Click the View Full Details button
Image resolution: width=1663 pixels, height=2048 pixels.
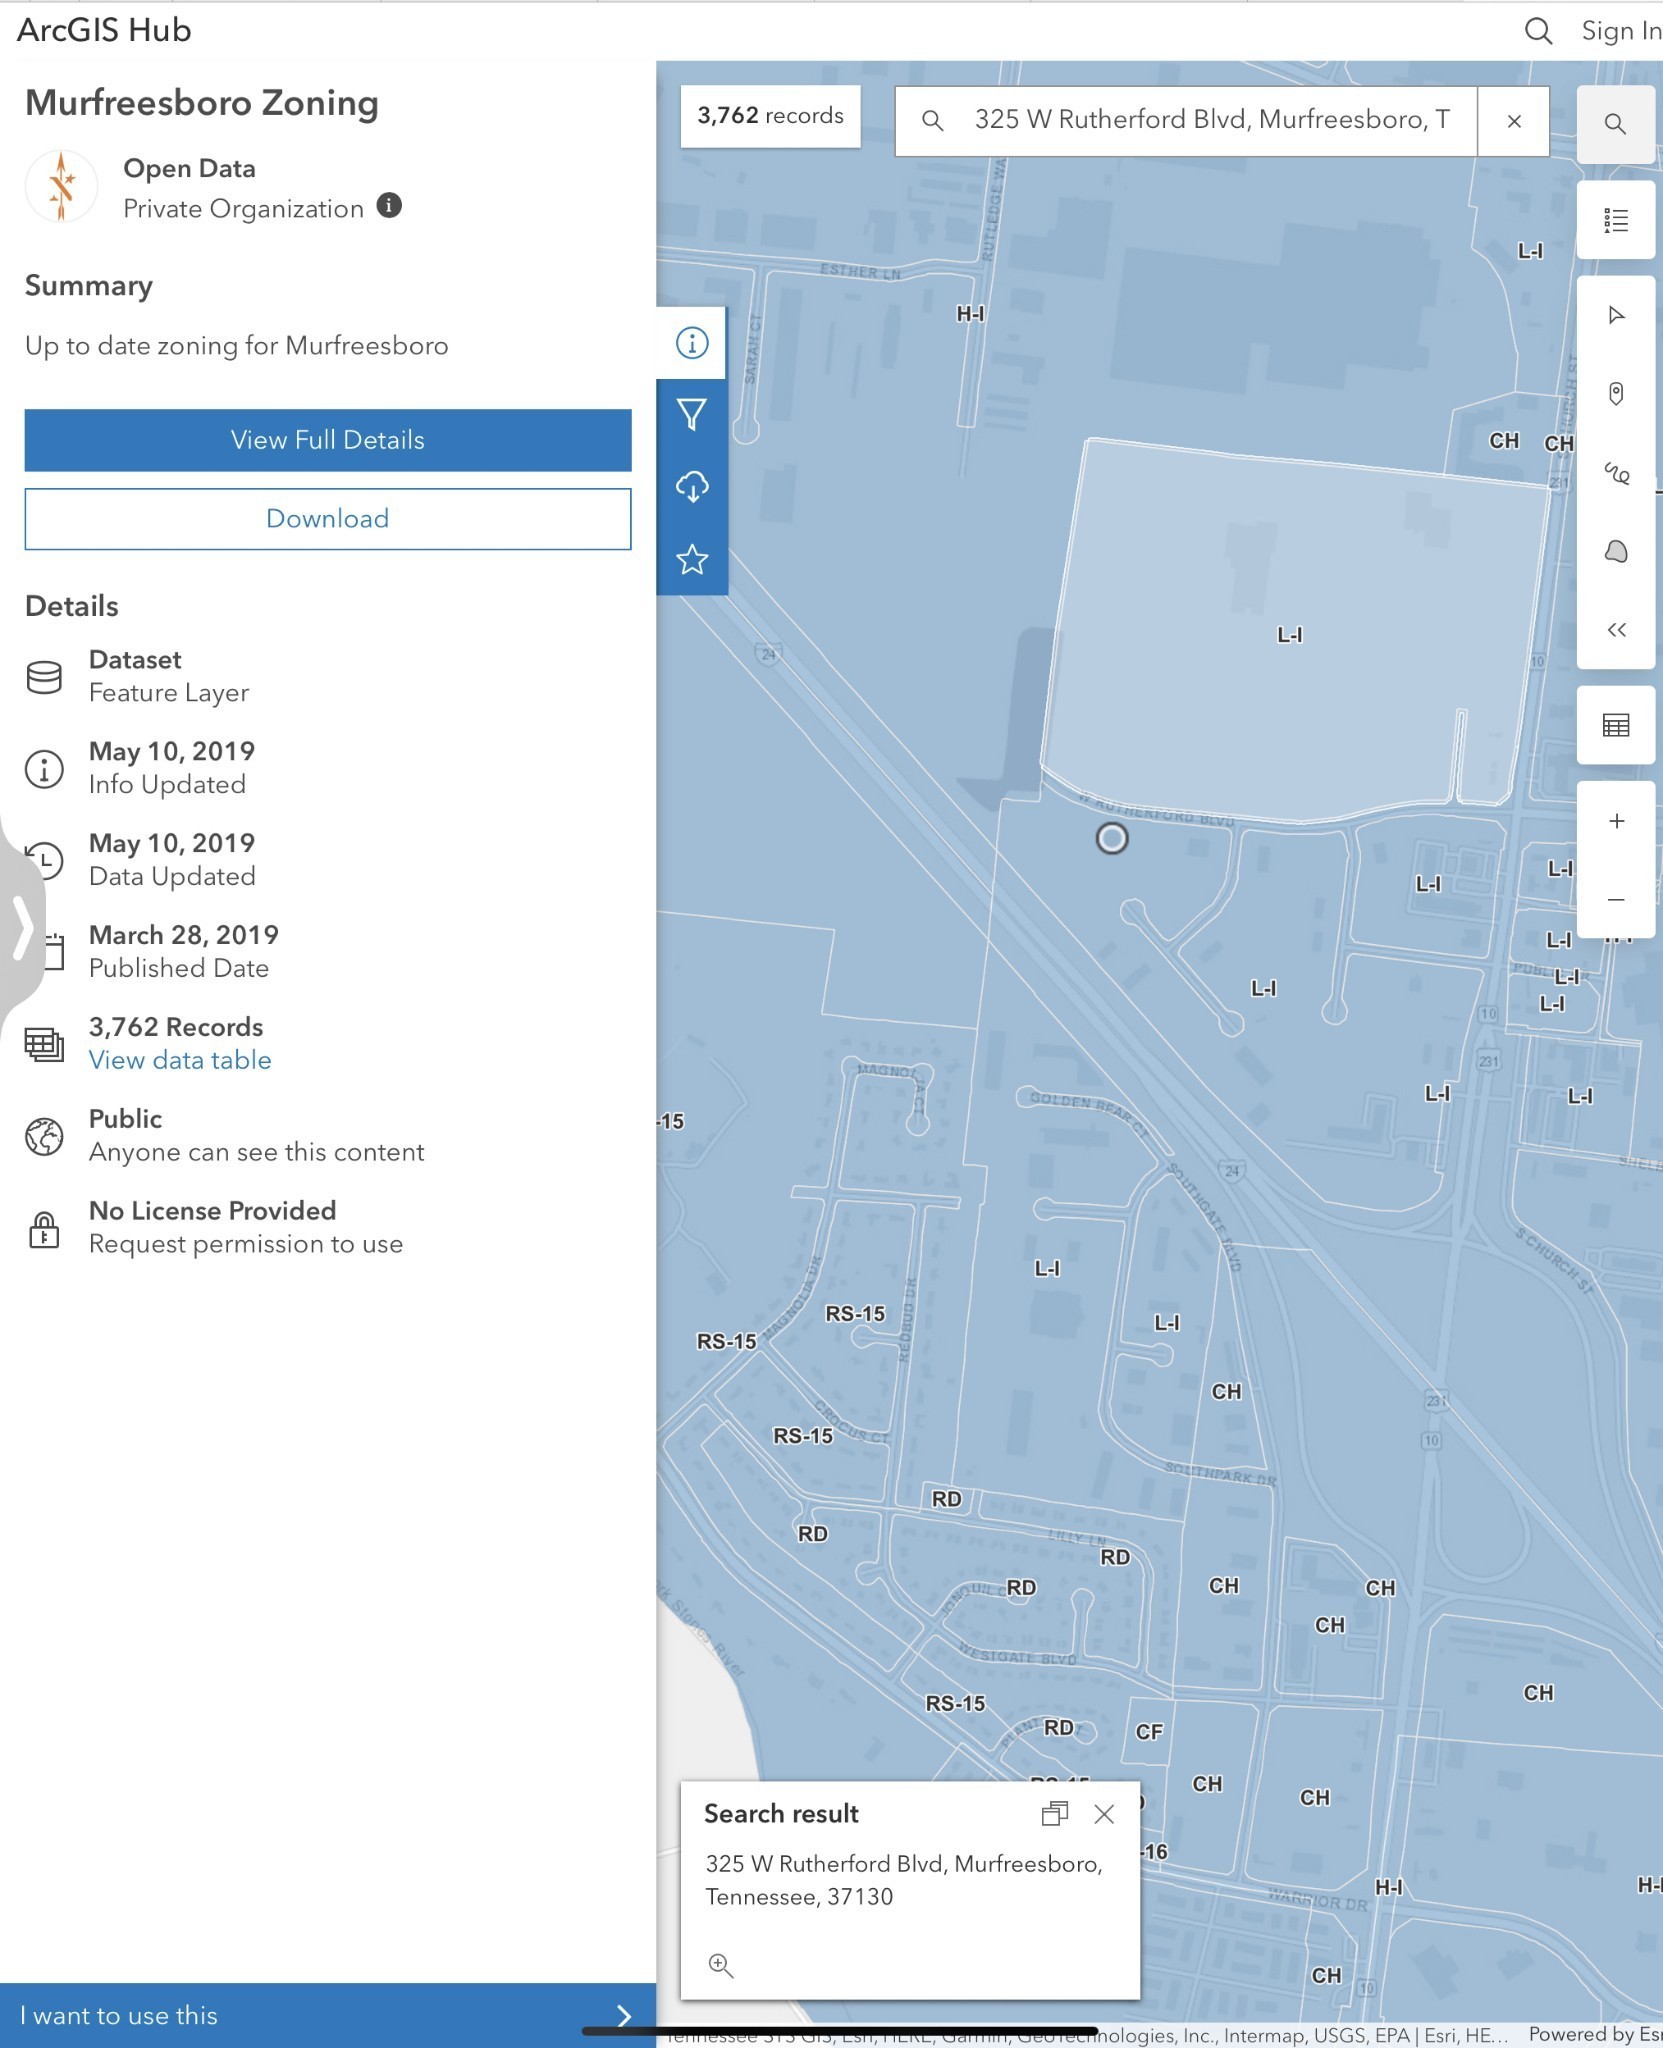[x=327, y=440]
